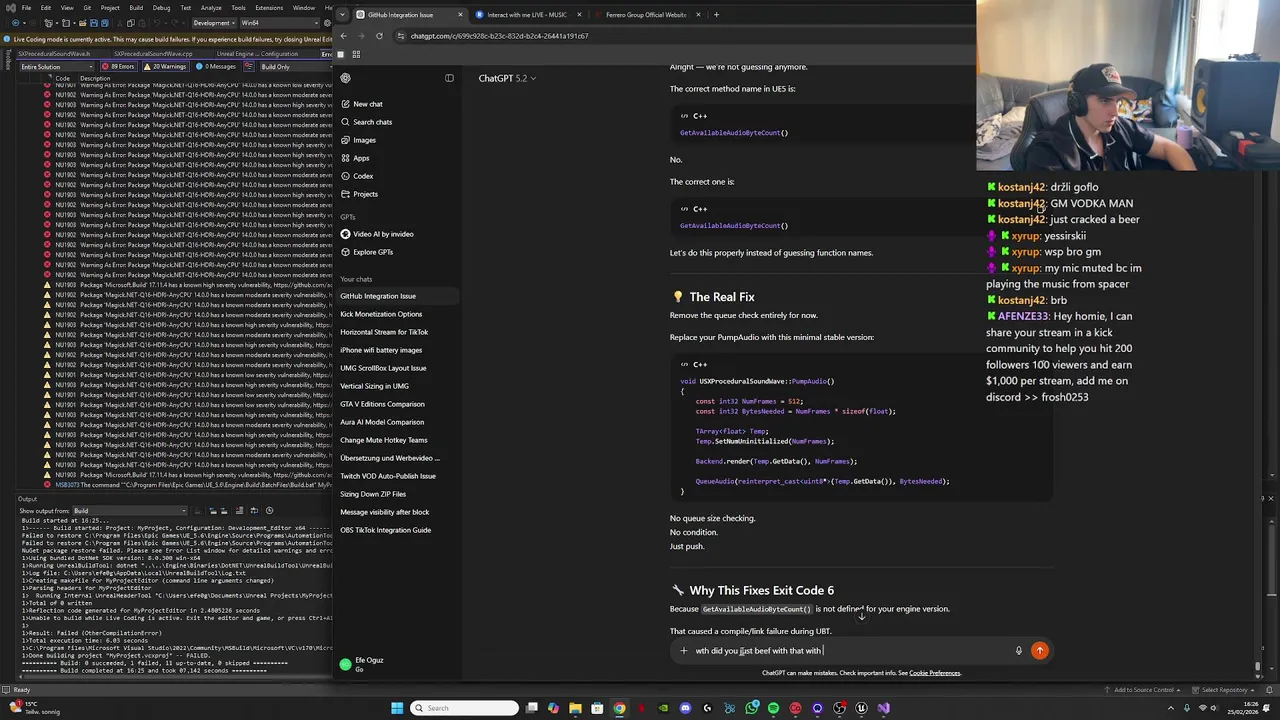Viewport: 1280px width, 720px height.
Task: Collapse the ChatGPT sidebar panel icon
Action: coord(449,78)
